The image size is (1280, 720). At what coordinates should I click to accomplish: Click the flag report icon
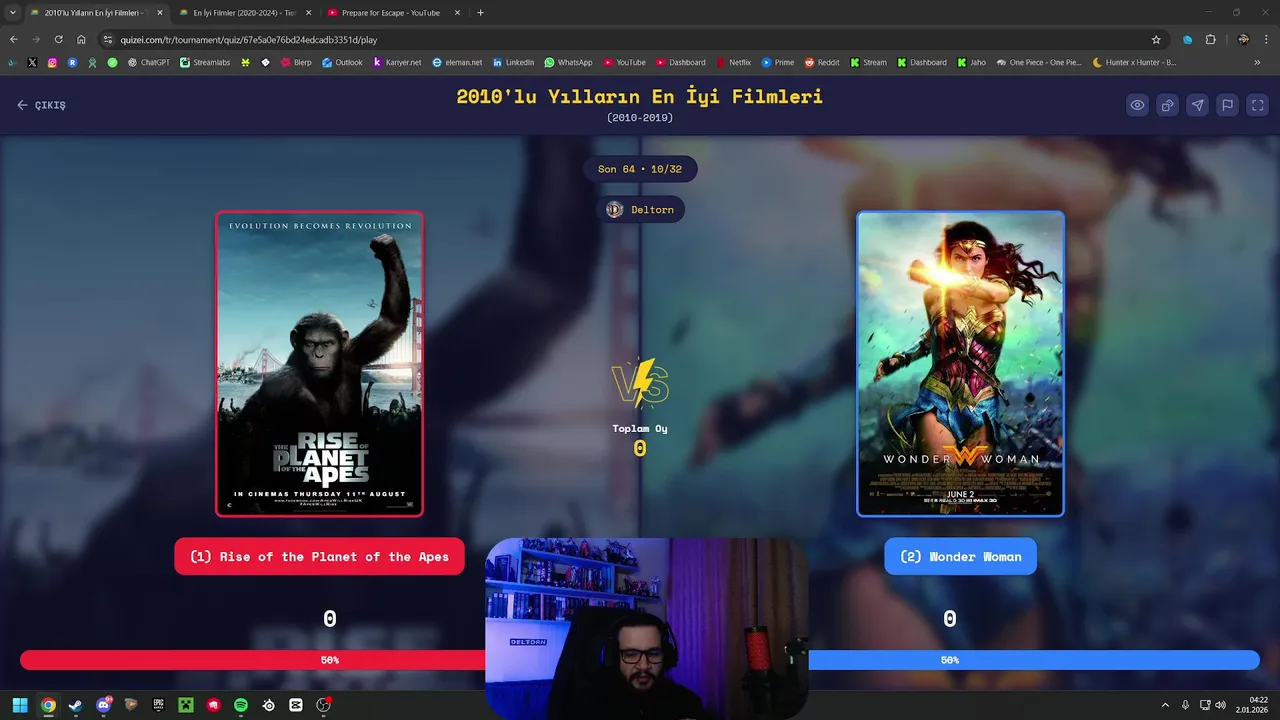(1227, 105)
